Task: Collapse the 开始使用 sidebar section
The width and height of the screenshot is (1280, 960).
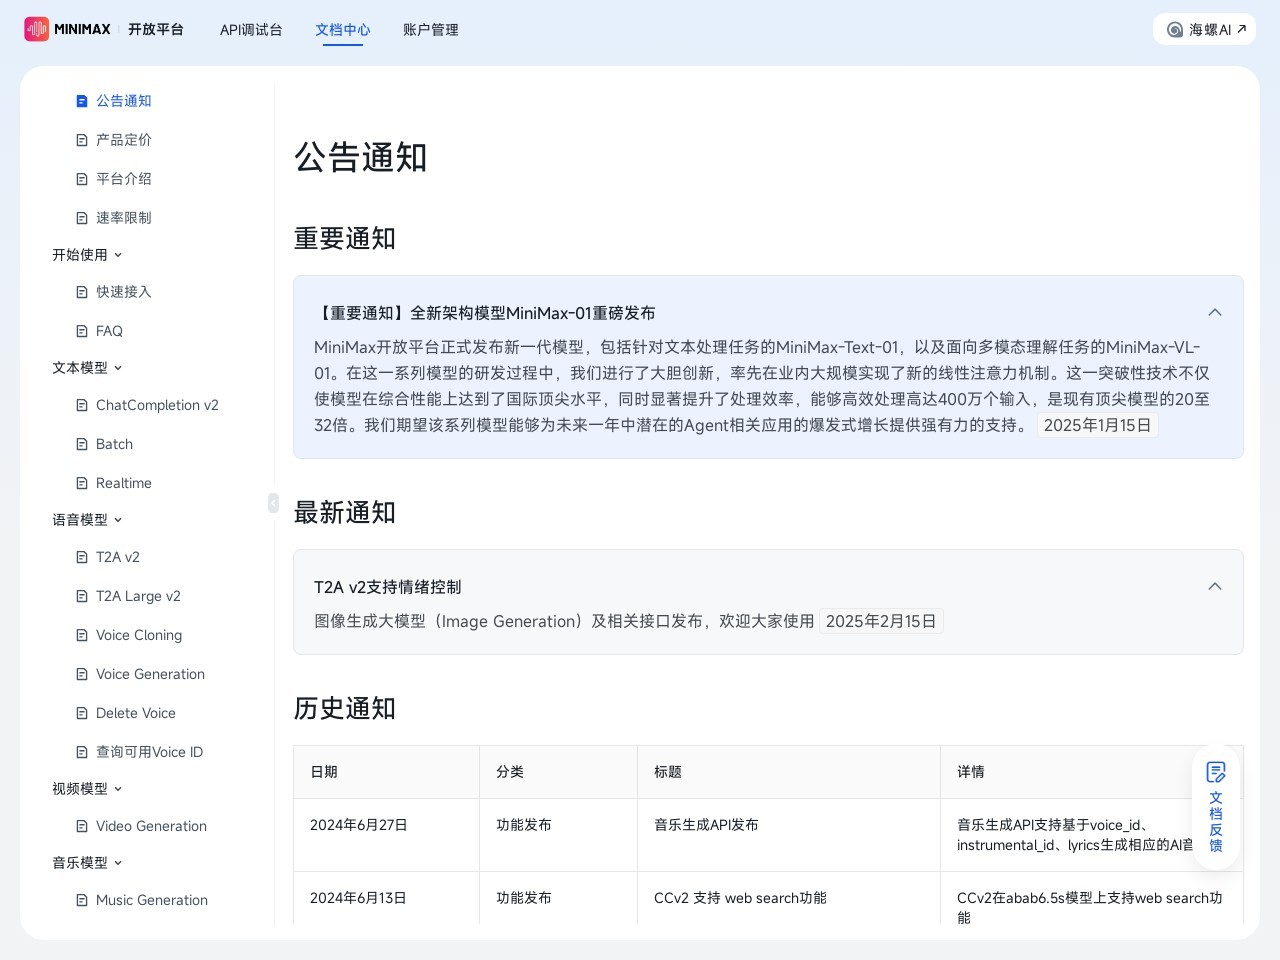Action: (x=118, y=255)
